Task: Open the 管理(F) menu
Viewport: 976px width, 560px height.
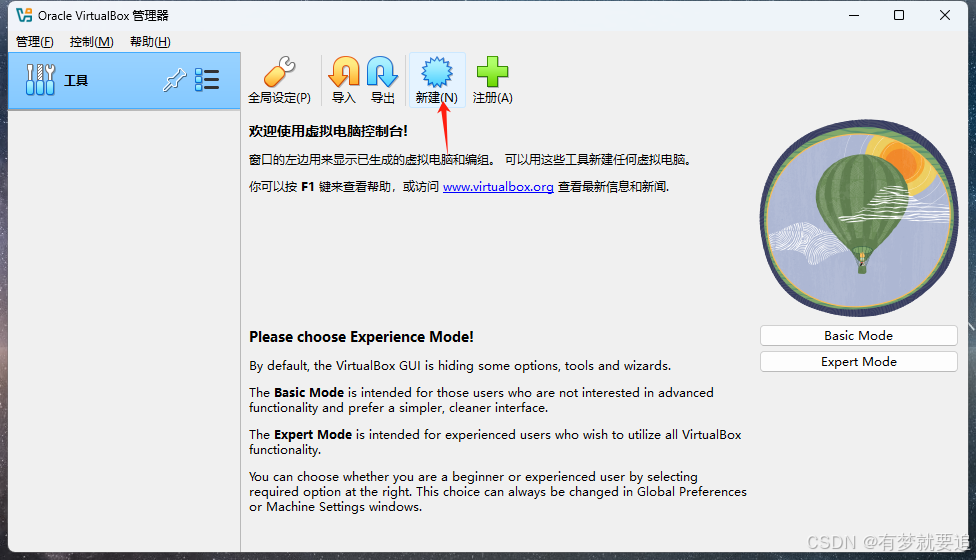Action: coord(35,42)
